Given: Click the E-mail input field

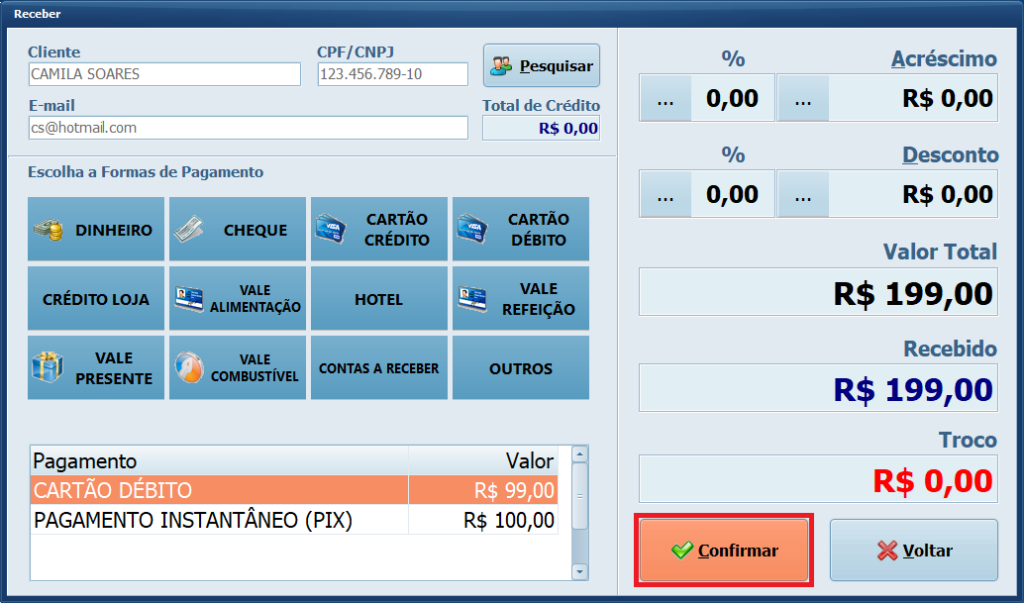Looking at the screenshot, I should point(248,128).
